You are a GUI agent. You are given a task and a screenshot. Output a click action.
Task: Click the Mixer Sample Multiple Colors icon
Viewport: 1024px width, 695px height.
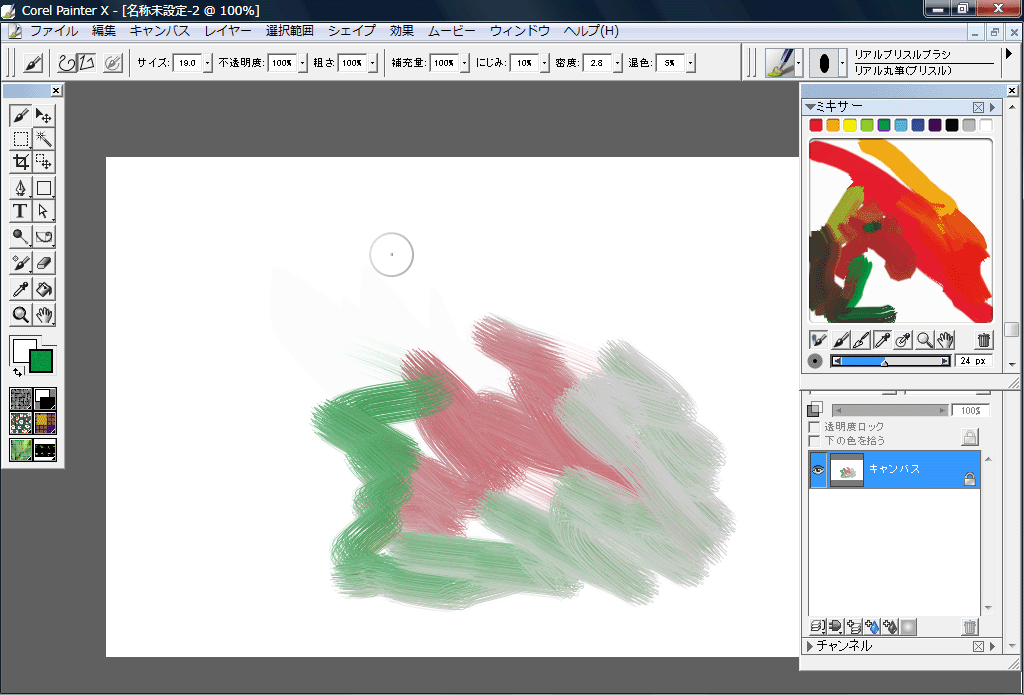pos(903,340)
